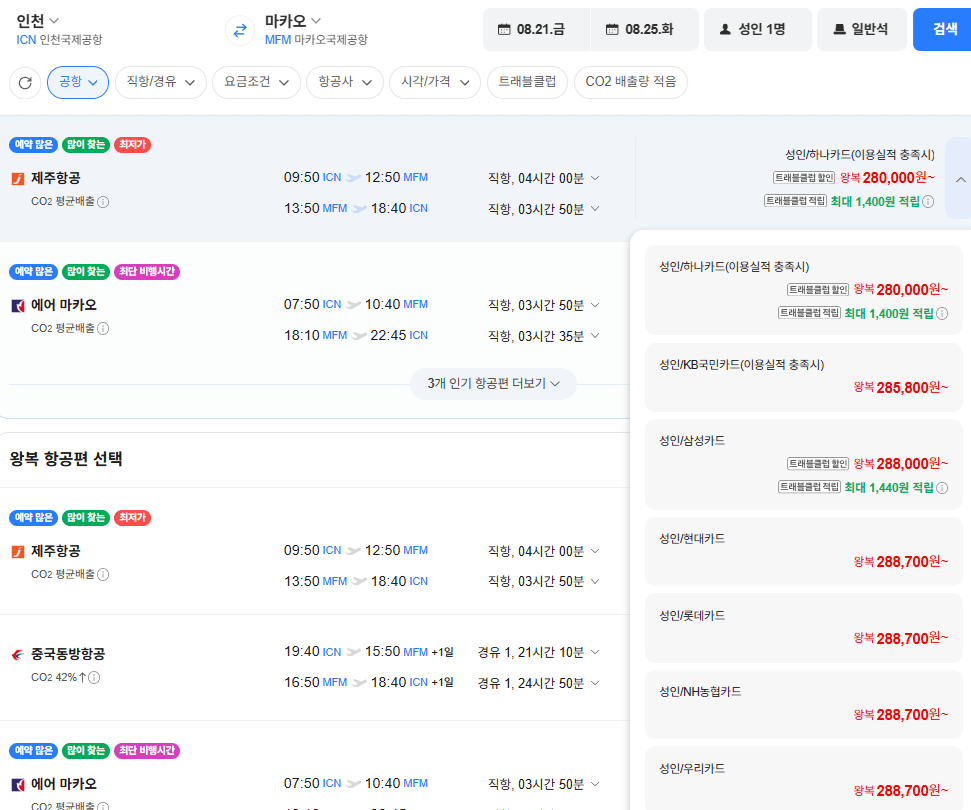971x810 pixels.
Task: Click the calendar icon beside 08.21.금
Action: [505, 29]
